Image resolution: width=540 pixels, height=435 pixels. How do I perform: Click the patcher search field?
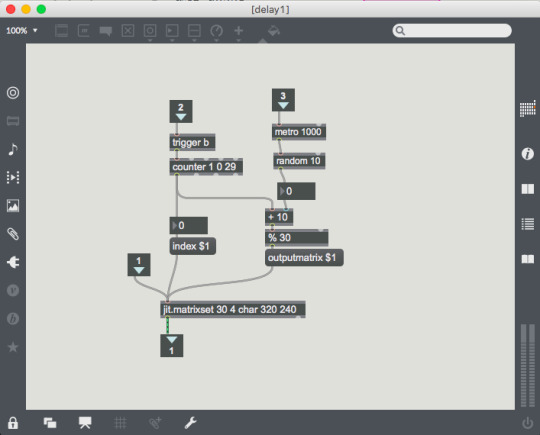[x=452, y=31]
